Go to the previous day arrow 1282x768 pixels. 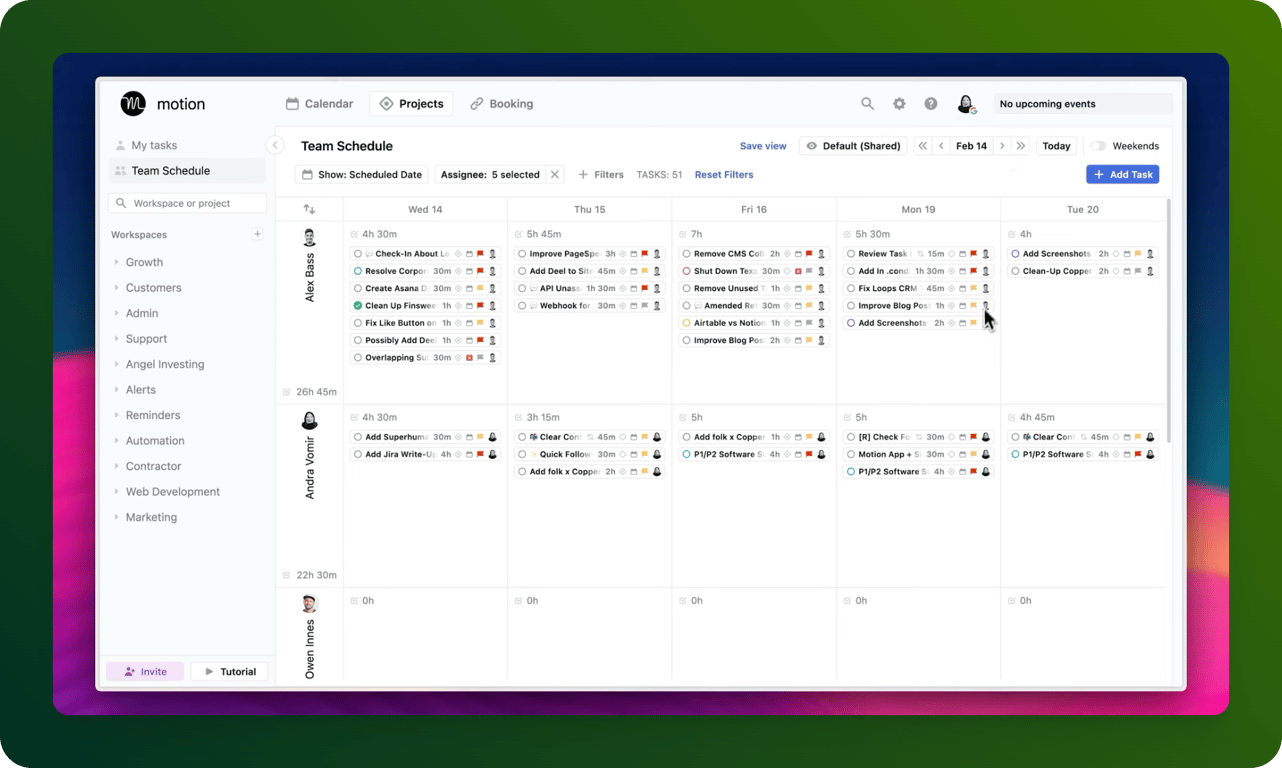pyautogui.click(x=941, y=146)
